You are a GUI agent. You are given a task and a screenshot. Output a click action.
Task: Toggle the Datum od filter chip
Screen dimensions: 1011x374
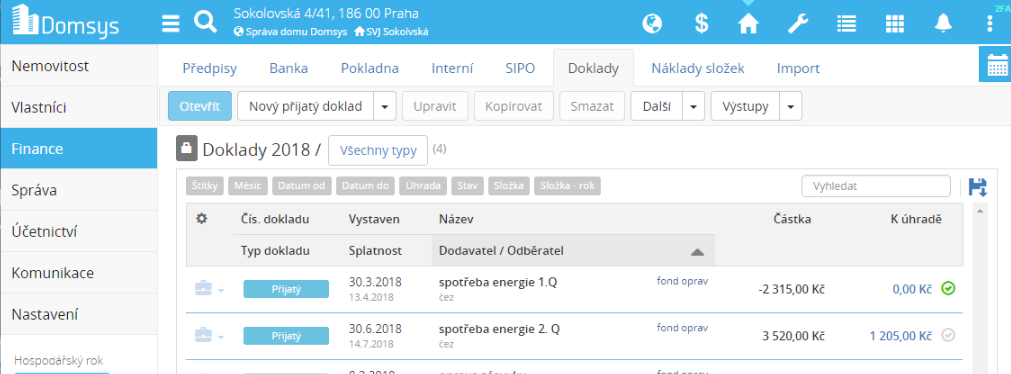(302, 186)
